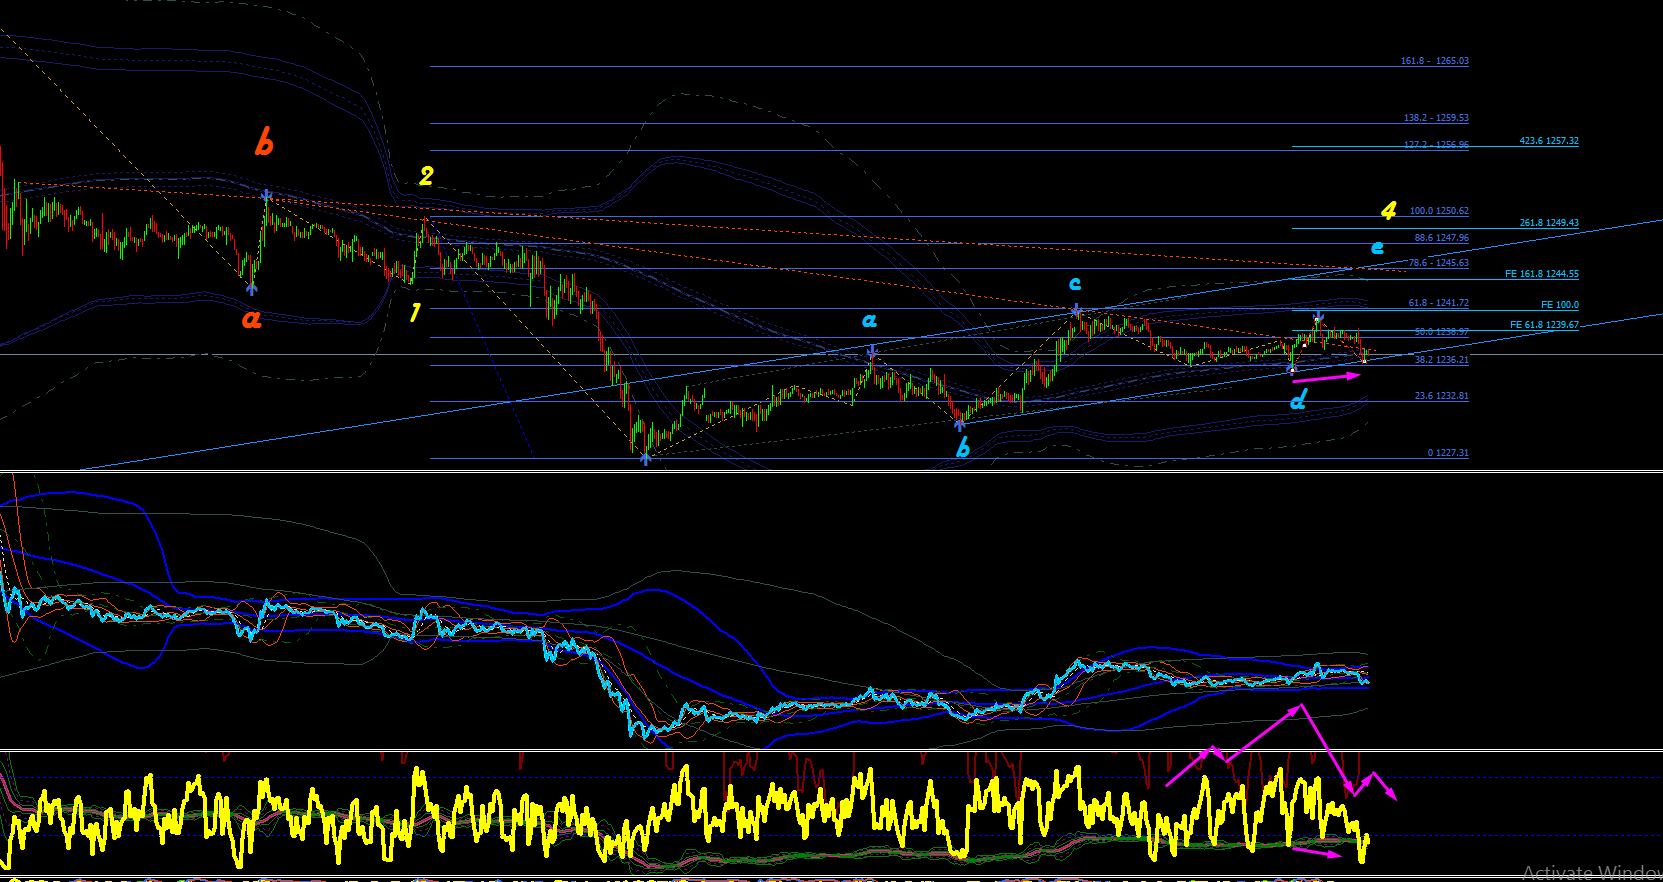Click the blue wave label "d"

coord(1298,400)
